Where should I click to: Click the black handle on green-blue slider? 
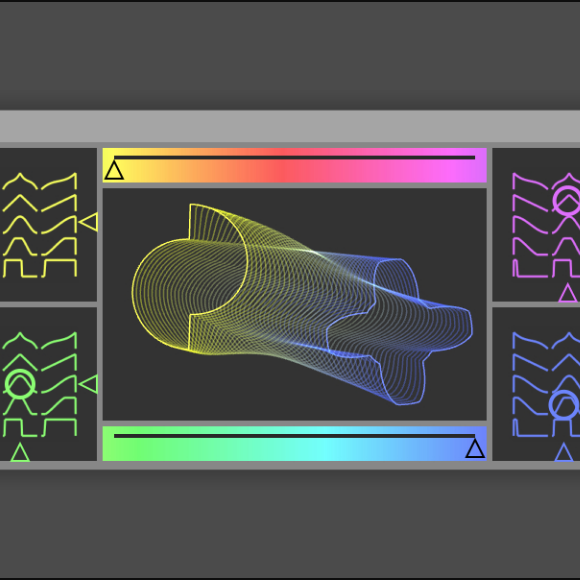(x=475, y=448)
